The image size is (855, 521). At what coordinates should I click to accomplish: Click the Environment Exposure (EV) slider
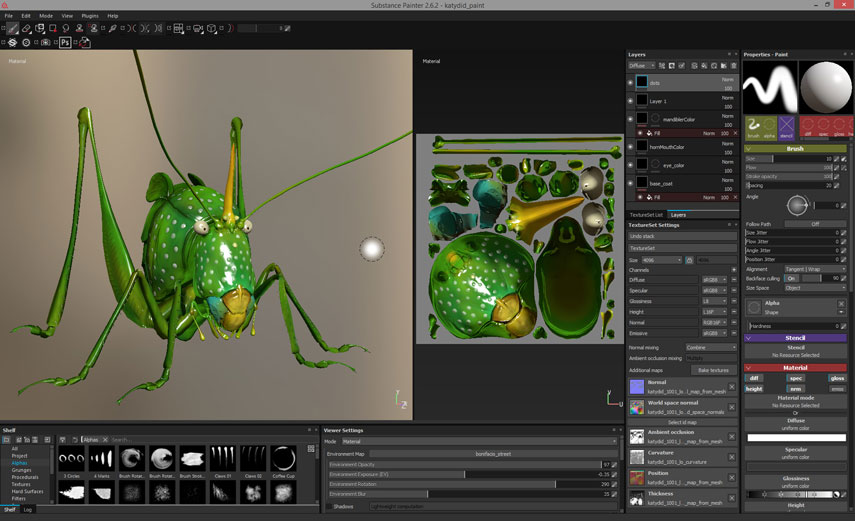tap(470, 475)
